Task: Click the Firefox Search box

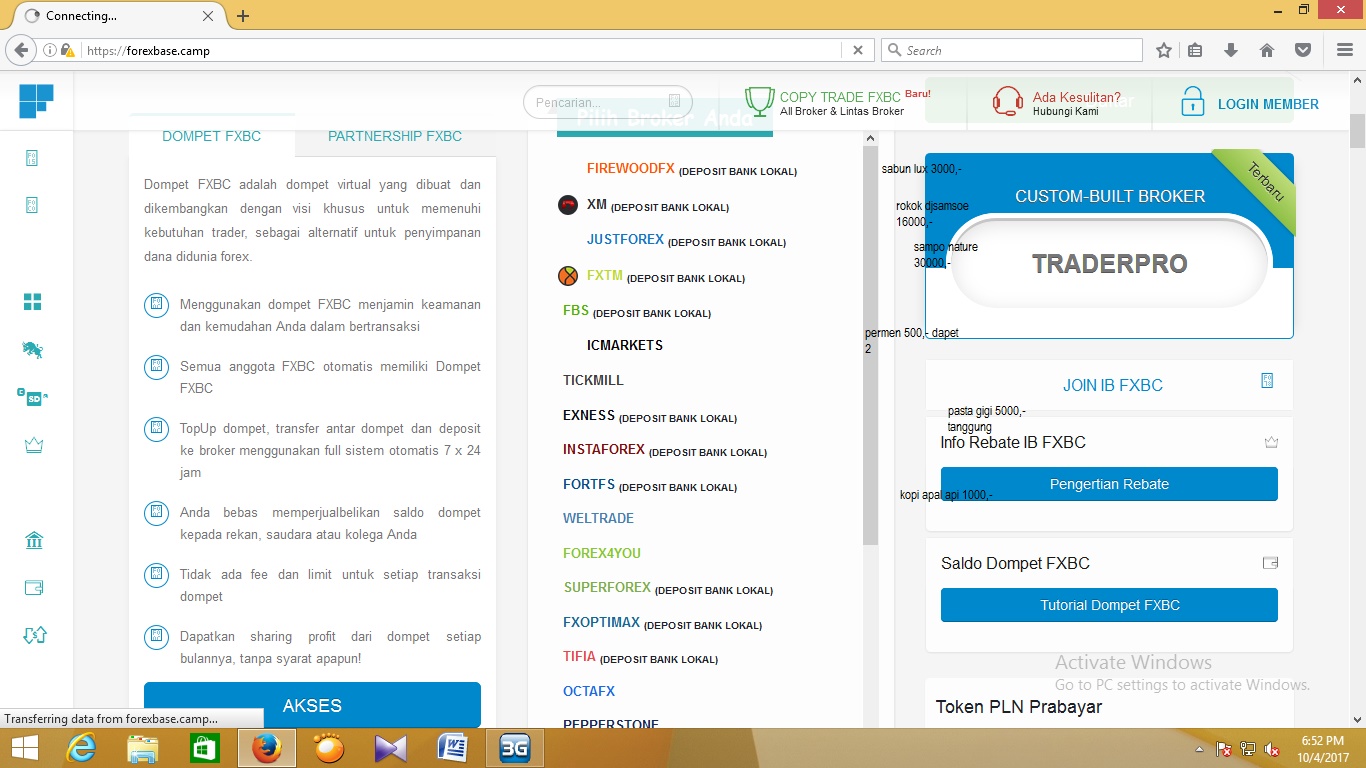Action: 1011,50
